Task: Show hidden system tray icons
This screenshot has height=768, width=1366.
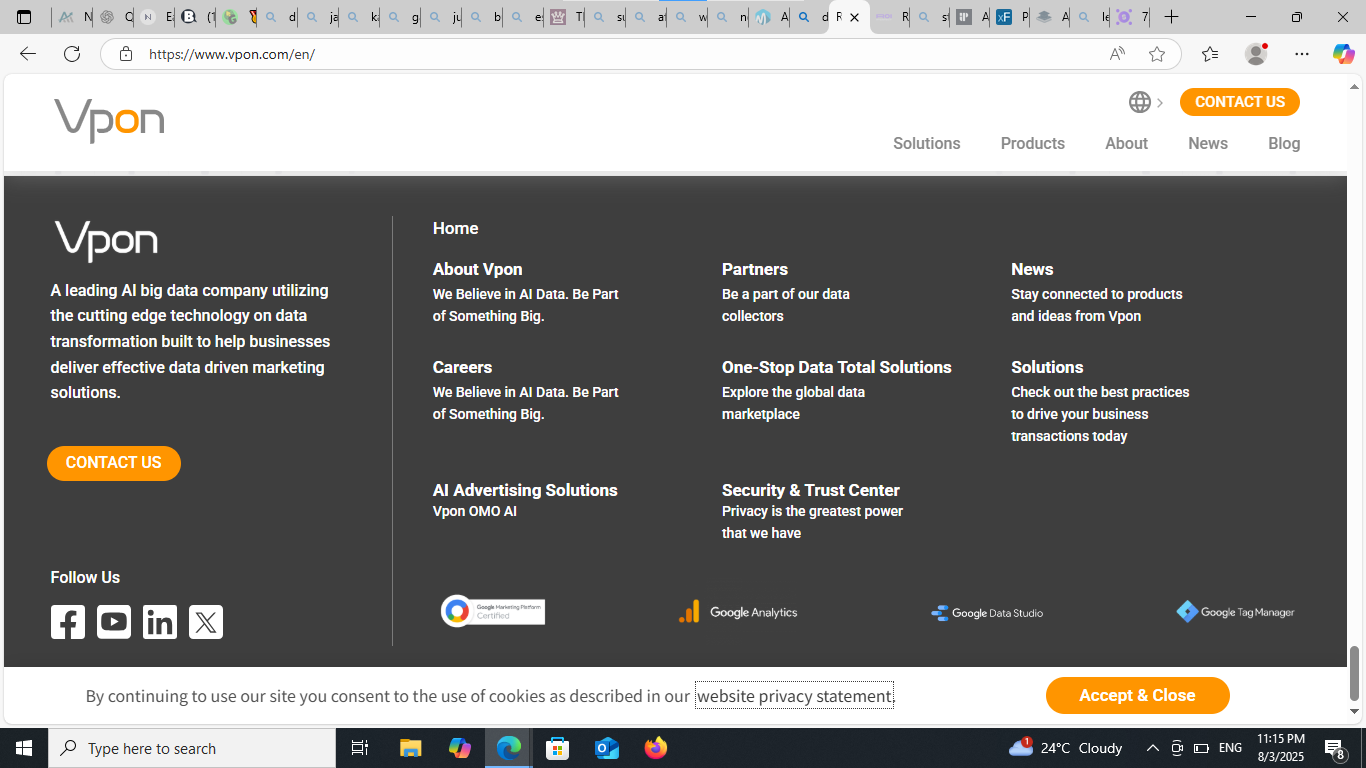Action: pyautogui.click(x=1152, y=748)
